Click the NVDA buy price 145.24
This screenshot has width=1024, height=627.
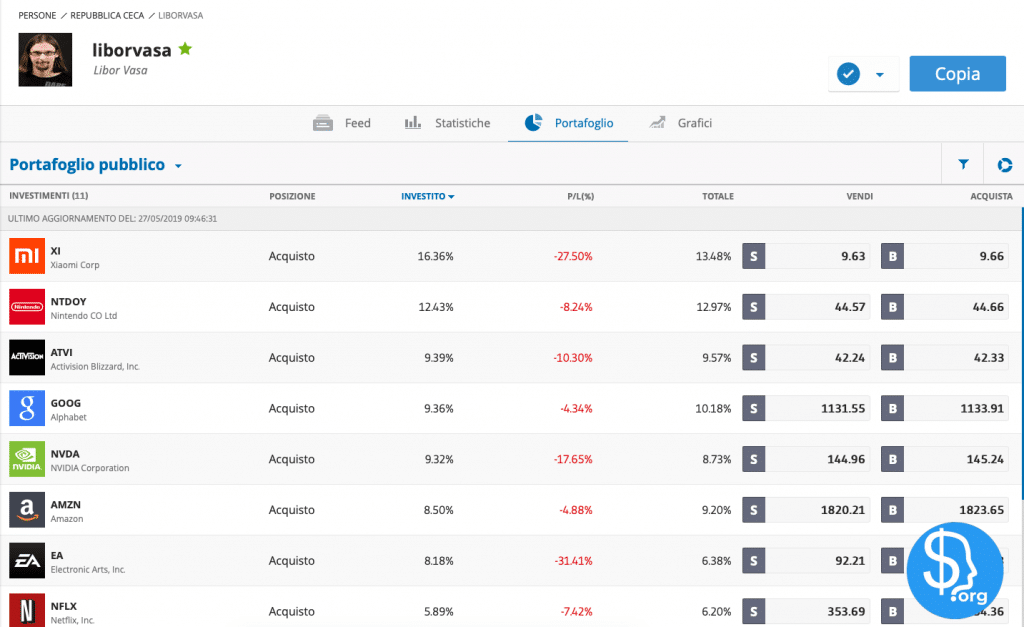pos(985,459)
